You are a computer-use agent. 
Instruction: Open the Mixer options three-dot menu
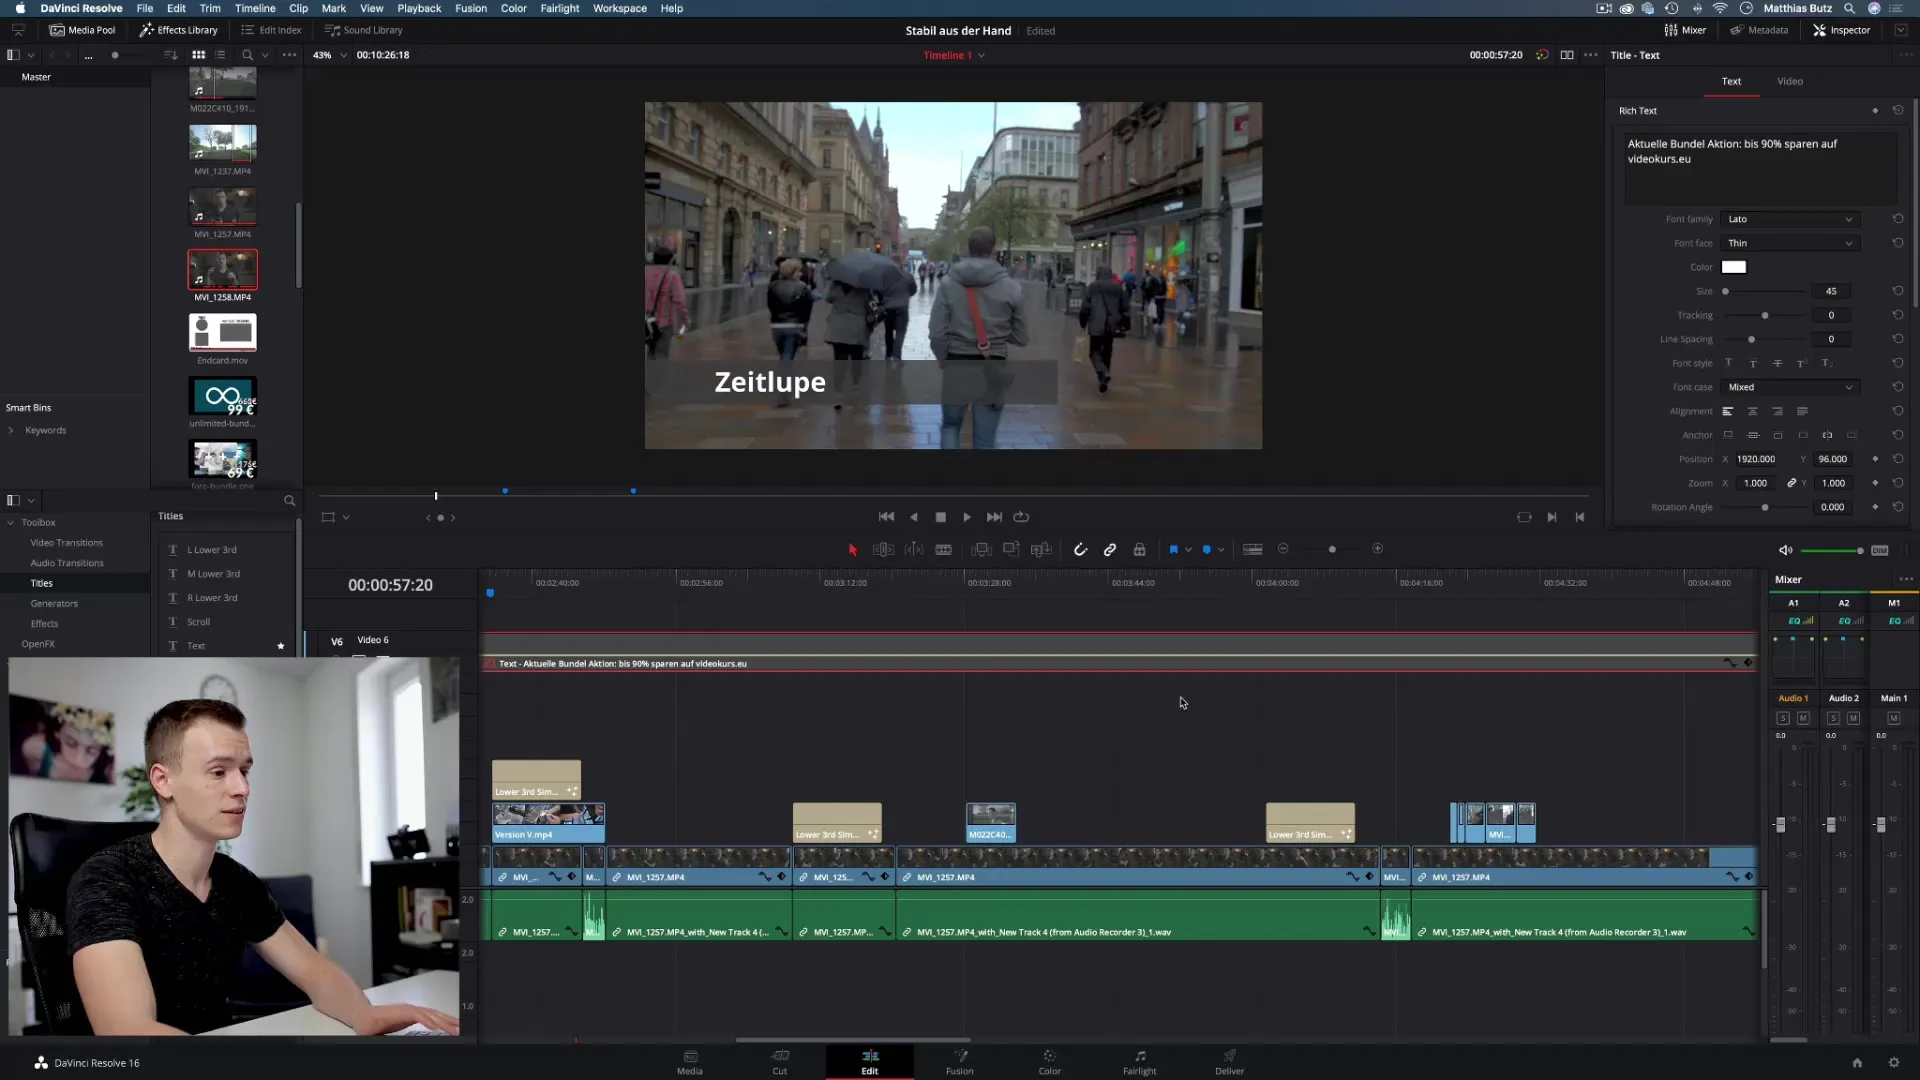pyautogui.click(x=1906, y=580)
